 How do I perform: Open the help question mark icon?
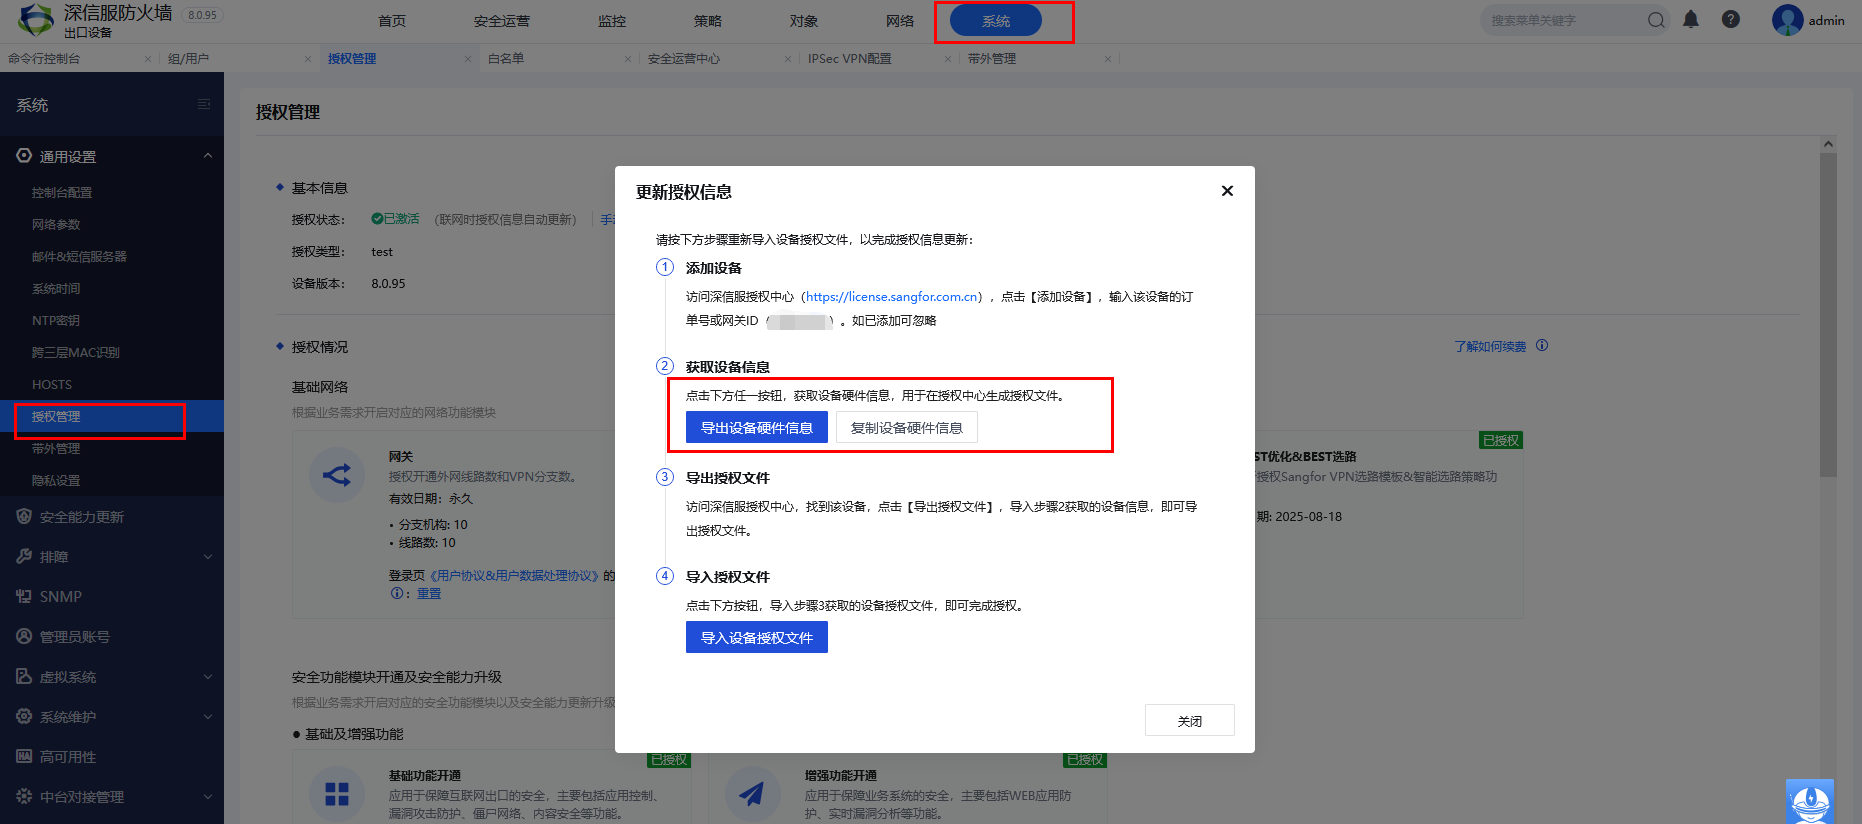point(1731,20)
